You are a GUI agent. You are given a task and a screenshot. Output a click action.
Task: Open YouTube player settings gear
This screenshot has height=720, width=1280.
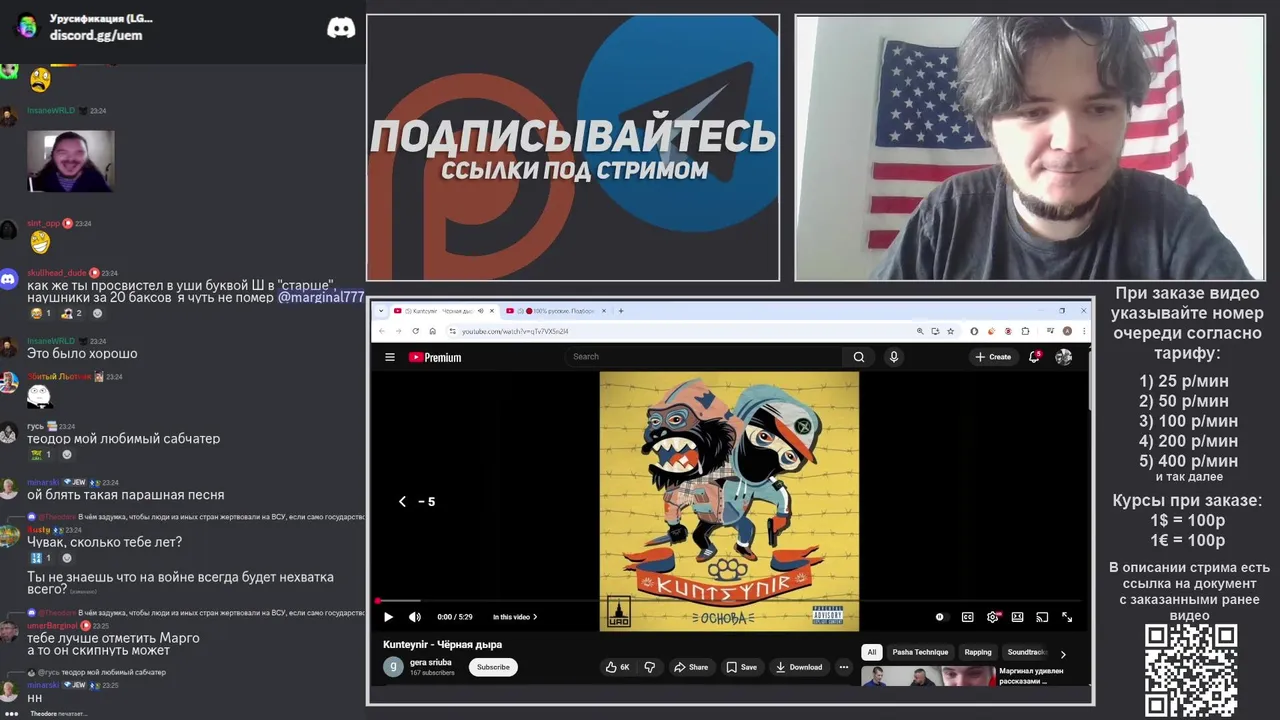[993, 617]
